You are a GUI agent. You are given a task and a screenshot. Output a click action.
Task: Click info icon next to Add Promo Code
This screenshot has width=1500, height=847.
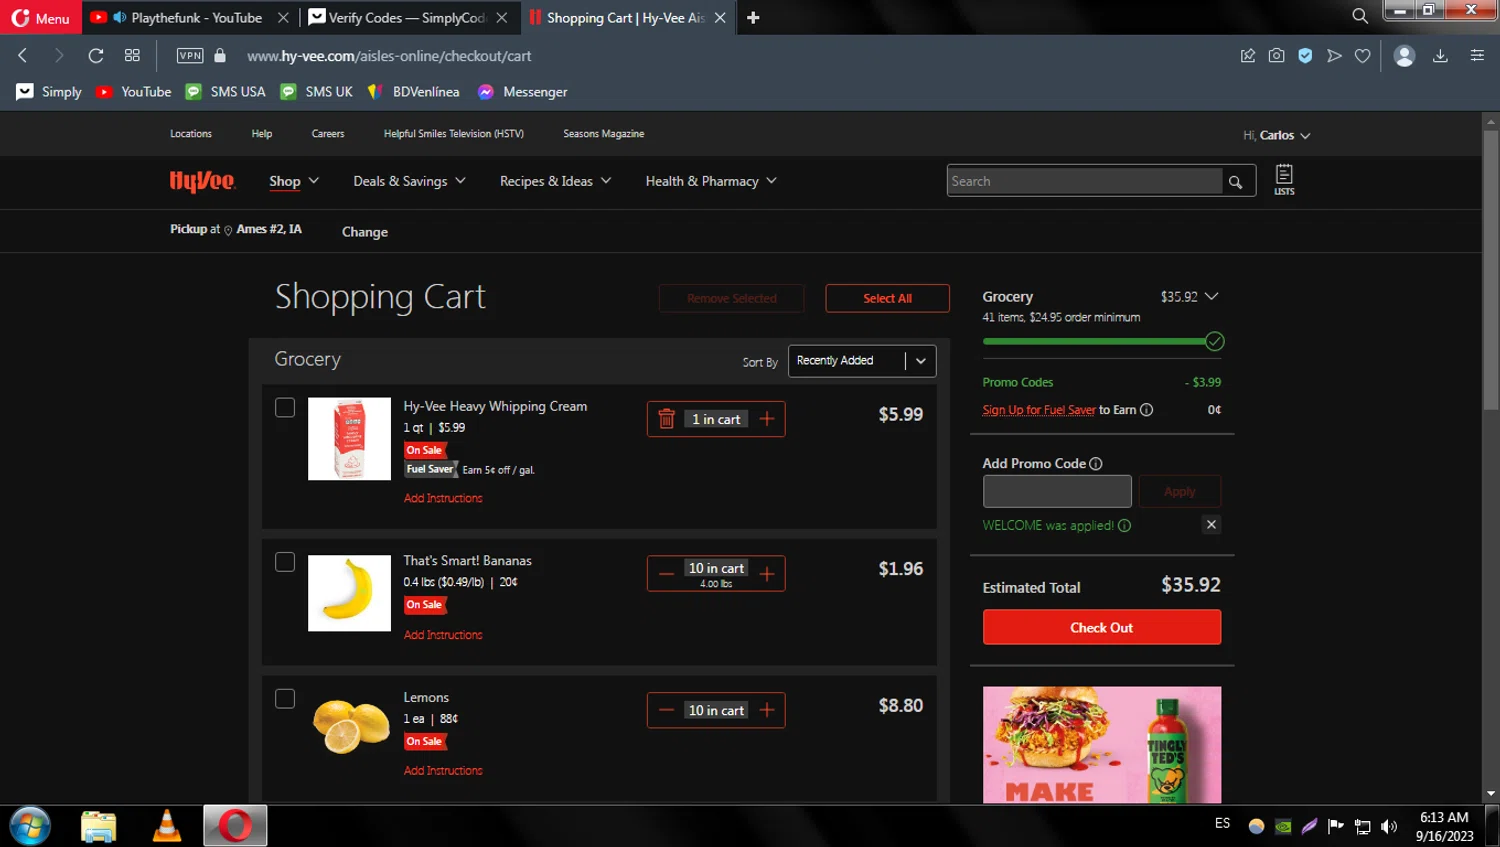(1096, 464)
